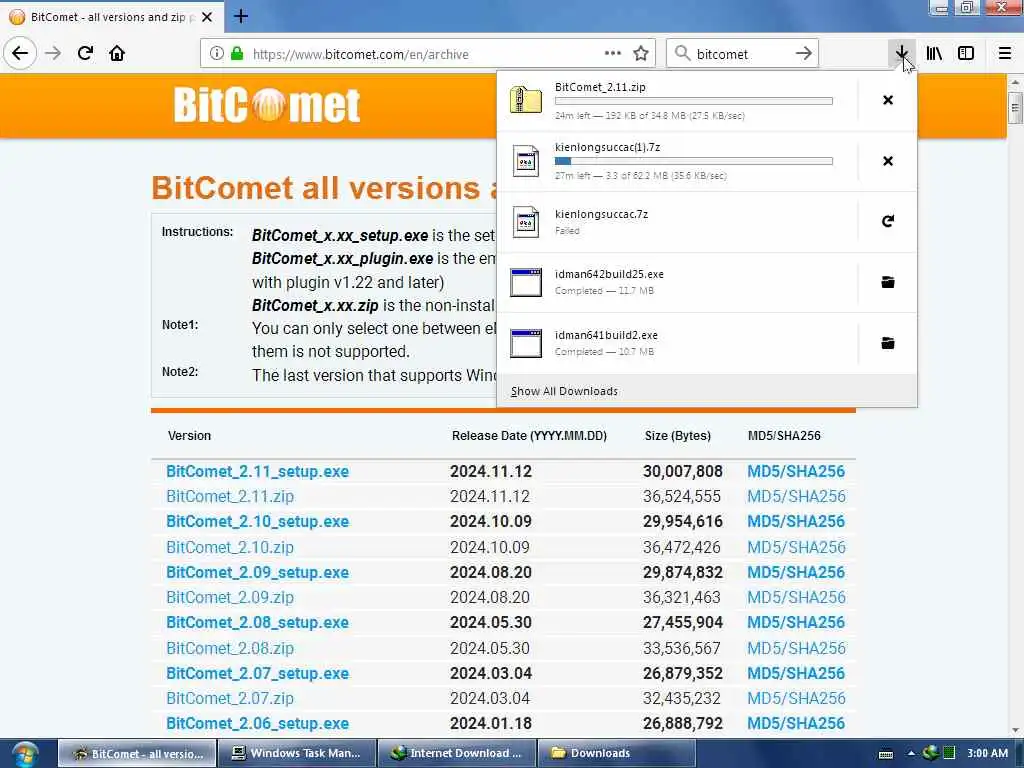This screenshot has height=768, width=1024.
Task: Download BitComet_2.06_setup.exe
Action: point(257,723)
